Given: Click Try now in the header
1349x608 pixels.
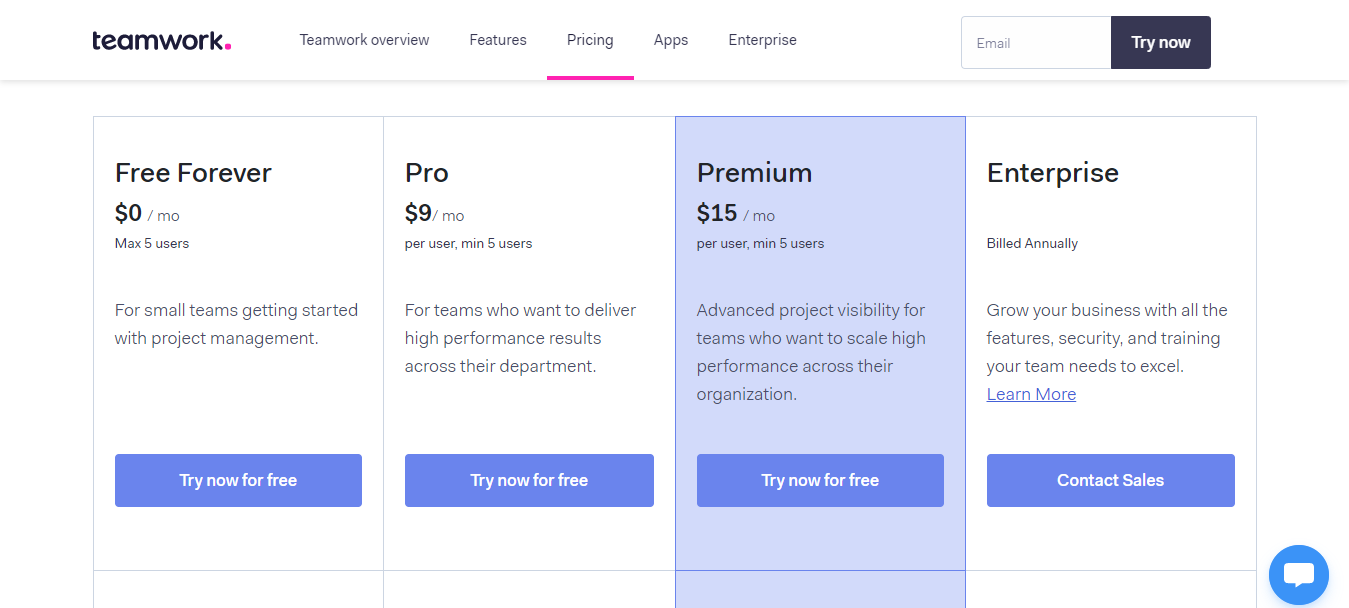Looking at the screenshot, I should click(x=1160, y=42).
